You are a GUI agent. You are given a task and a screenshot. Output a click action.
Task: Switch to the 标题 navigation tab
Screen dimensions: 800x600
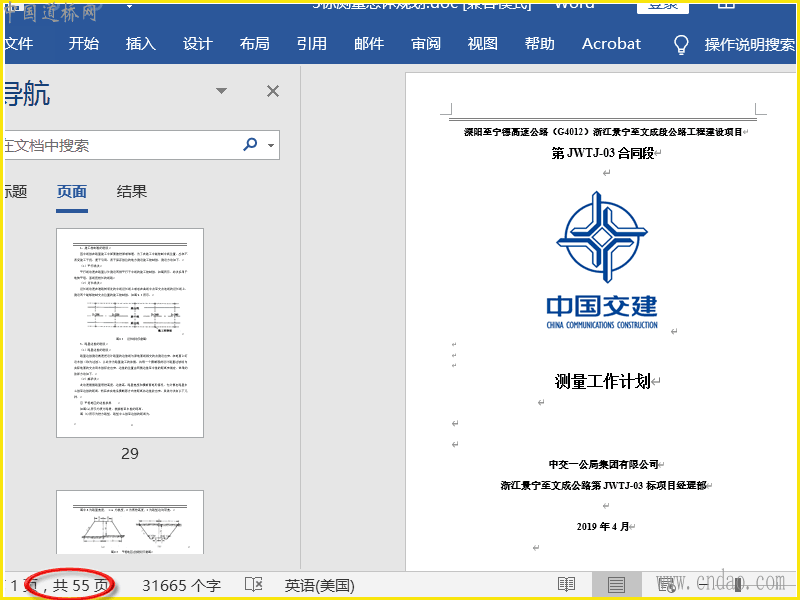click(x=16, y=192)
